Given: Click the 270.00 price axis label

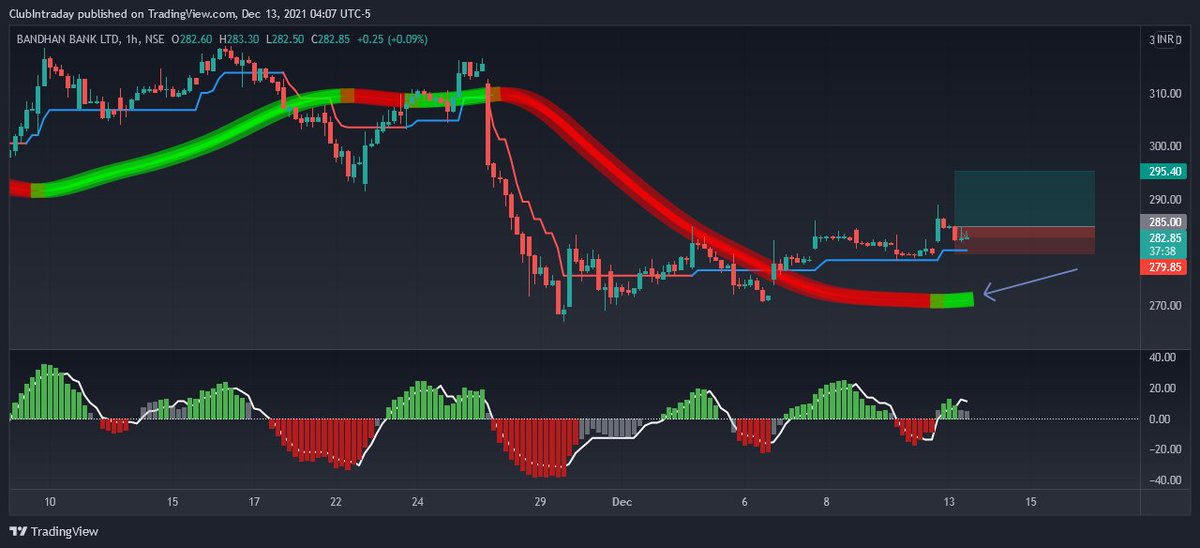Looking at the screenshot, I should 1166,305.
